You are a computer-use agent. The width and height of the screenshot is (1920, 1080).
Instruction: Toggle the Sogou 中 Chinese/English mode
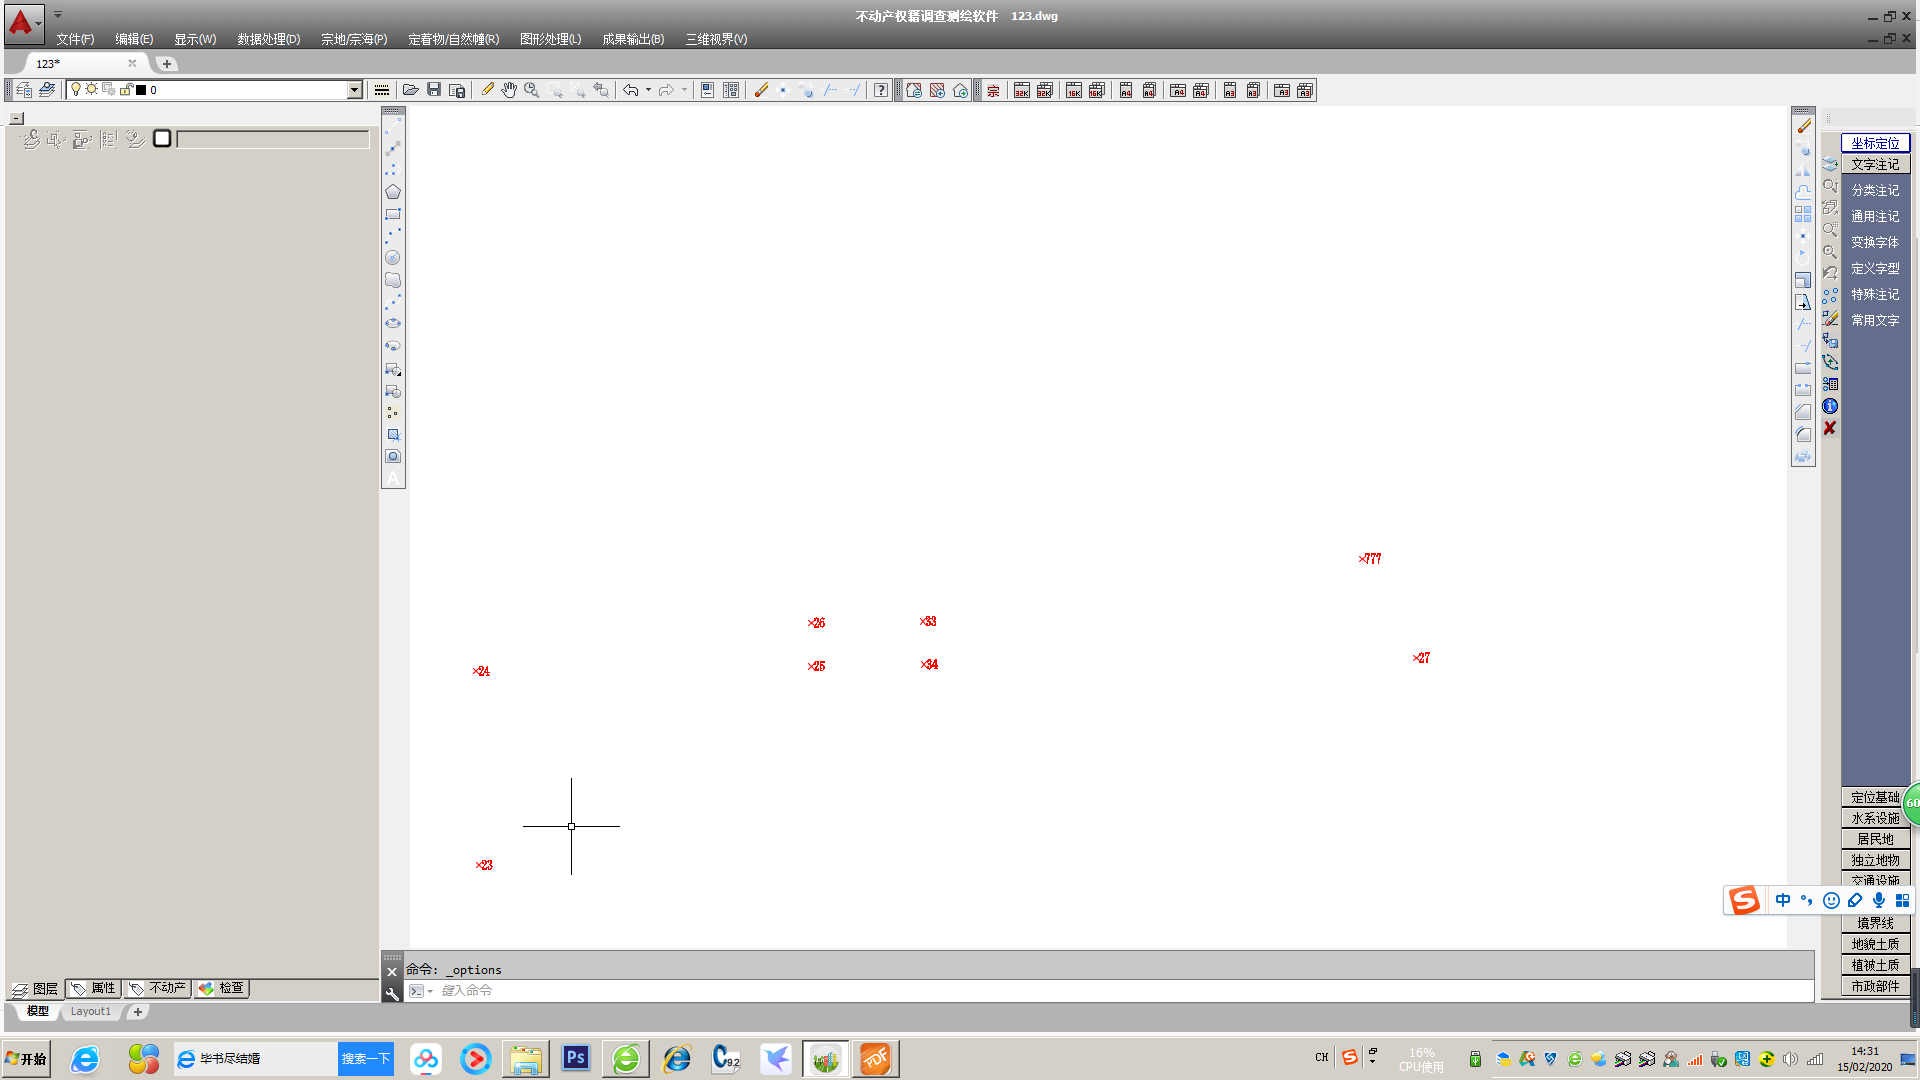(x=1783, y=901)
